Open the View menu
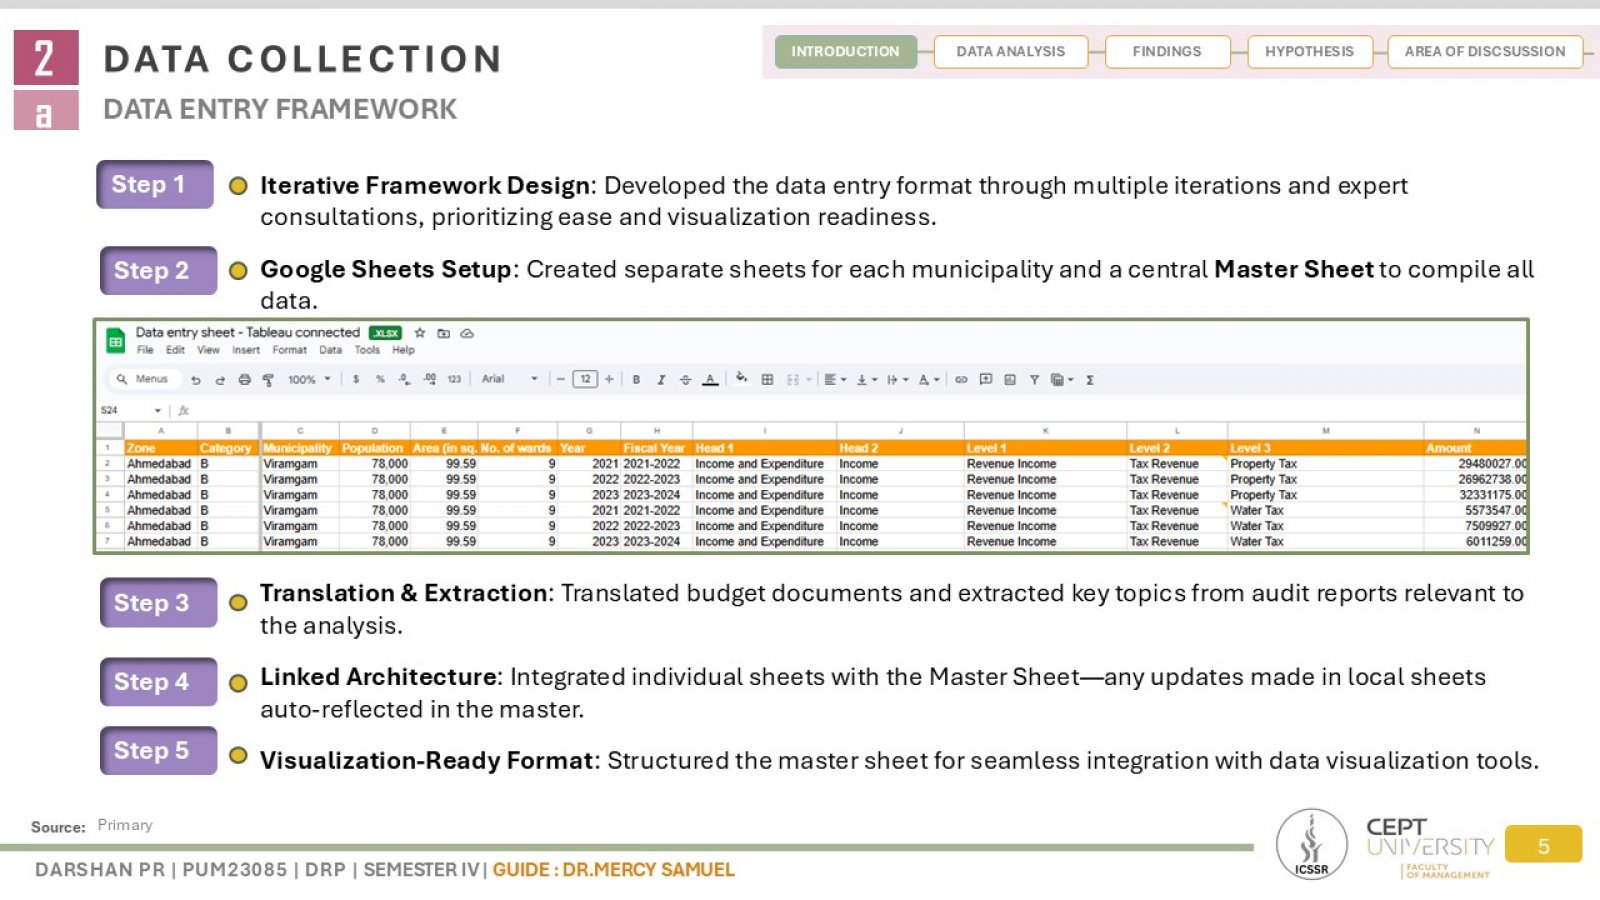Screen dimensions: 1600x900 point(208,350)
